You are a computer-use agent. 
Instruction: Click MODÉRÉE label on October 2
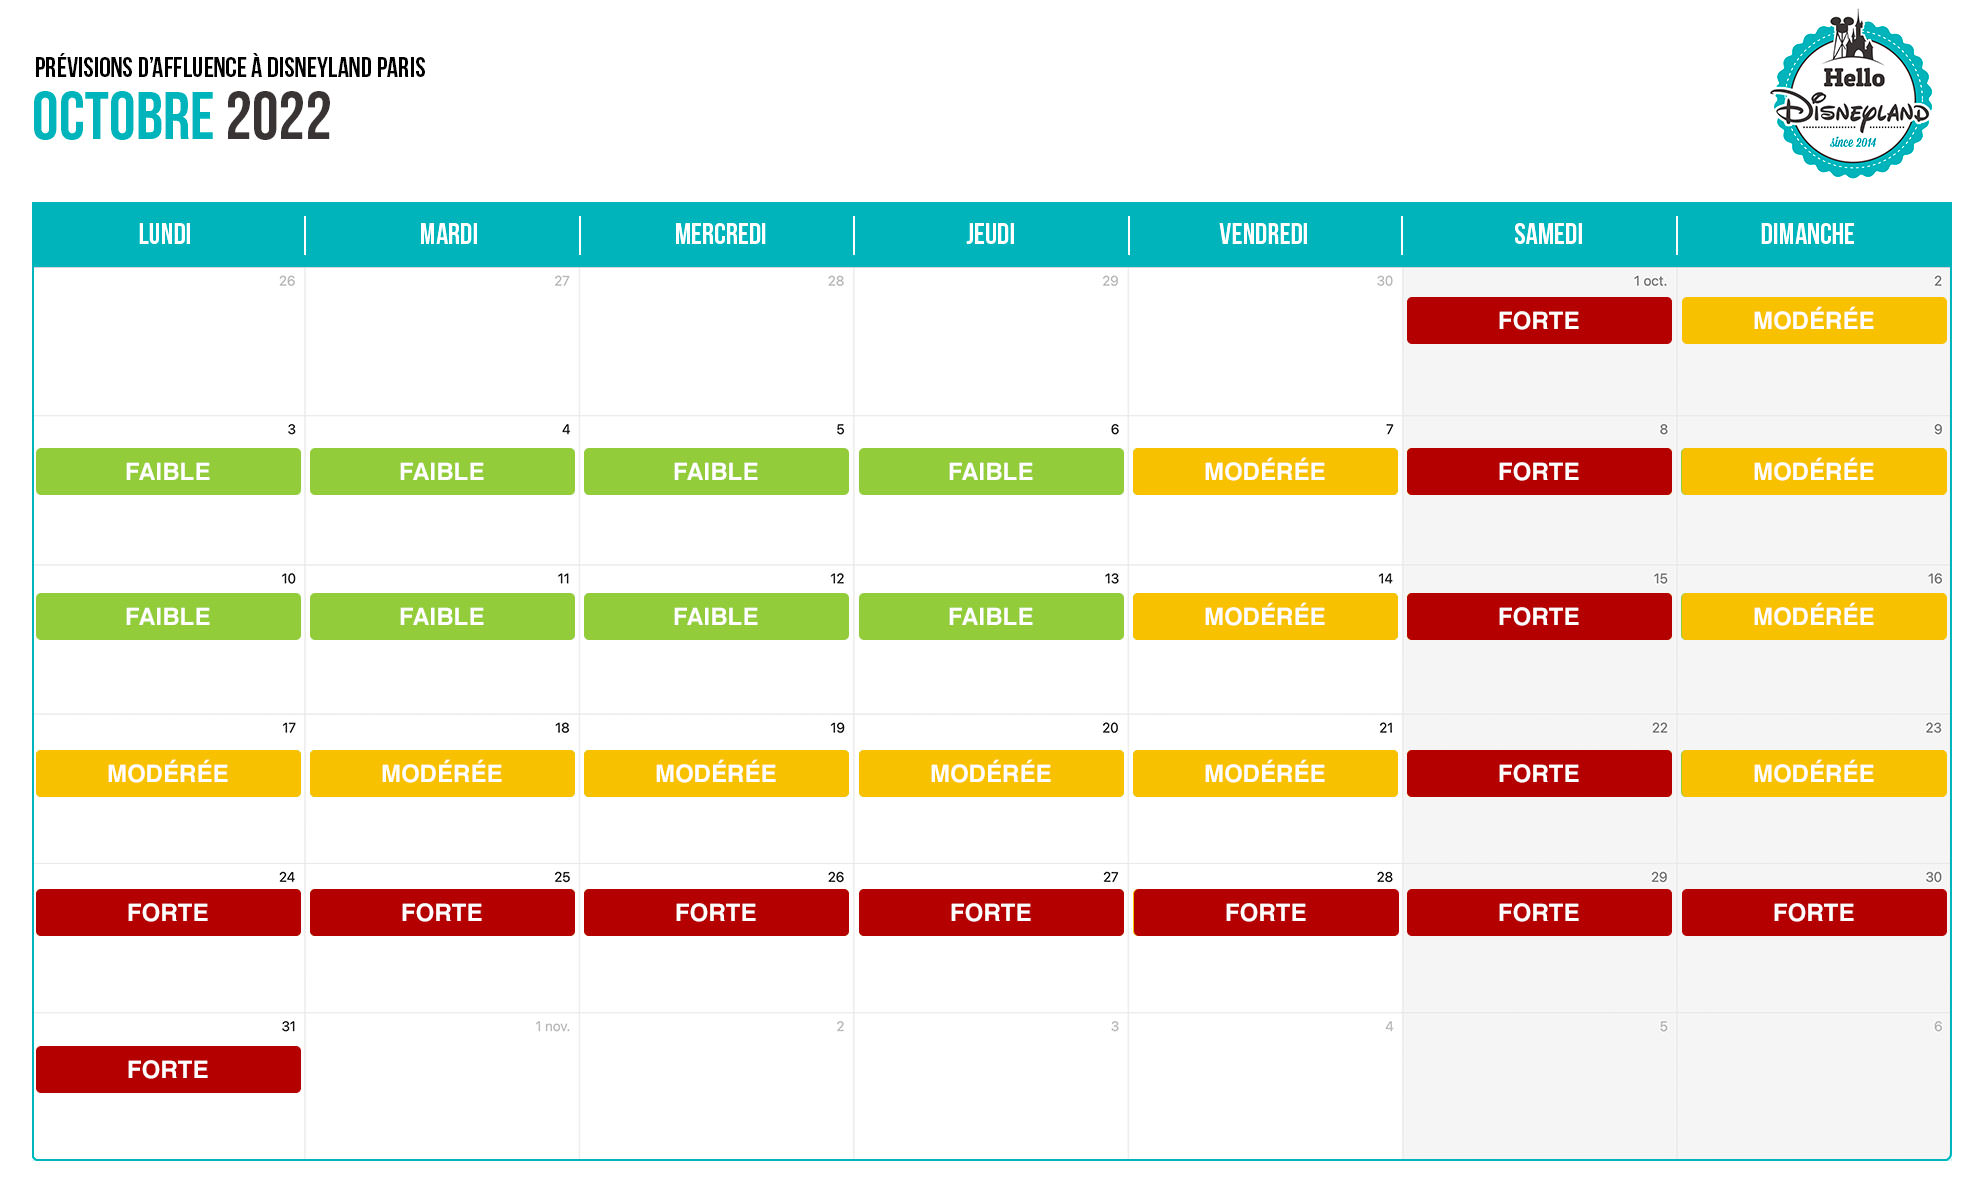tap(1813, 321)
